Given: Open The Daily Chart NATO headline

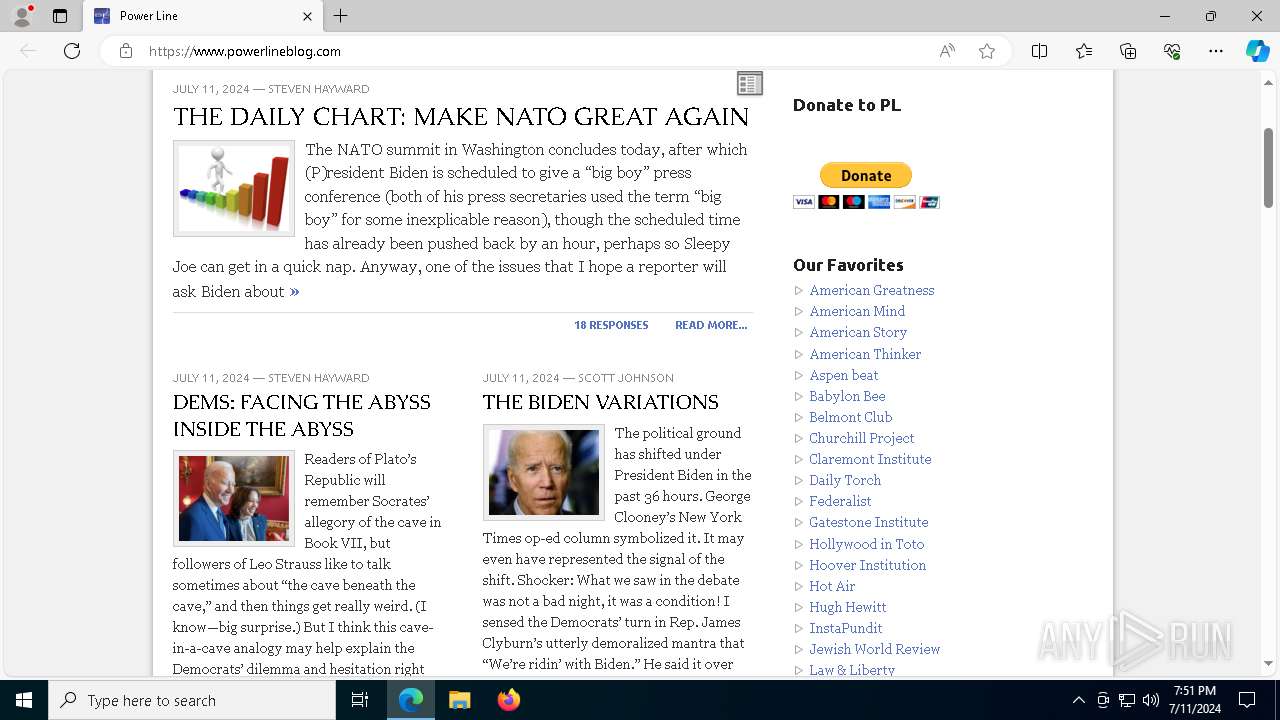Looking at the screenshot, I should pyautogui.click(x=460, y=117).
